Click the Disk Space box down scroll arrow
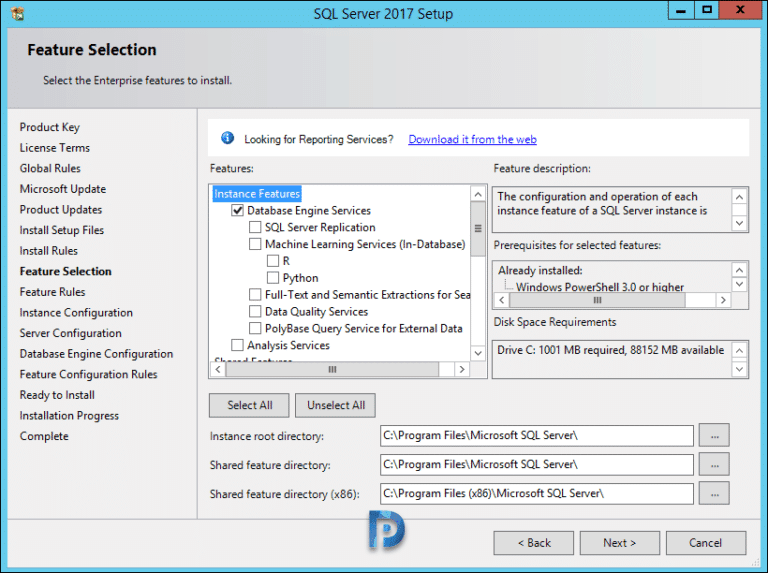The image size is (768, 573). pos(740,369)
